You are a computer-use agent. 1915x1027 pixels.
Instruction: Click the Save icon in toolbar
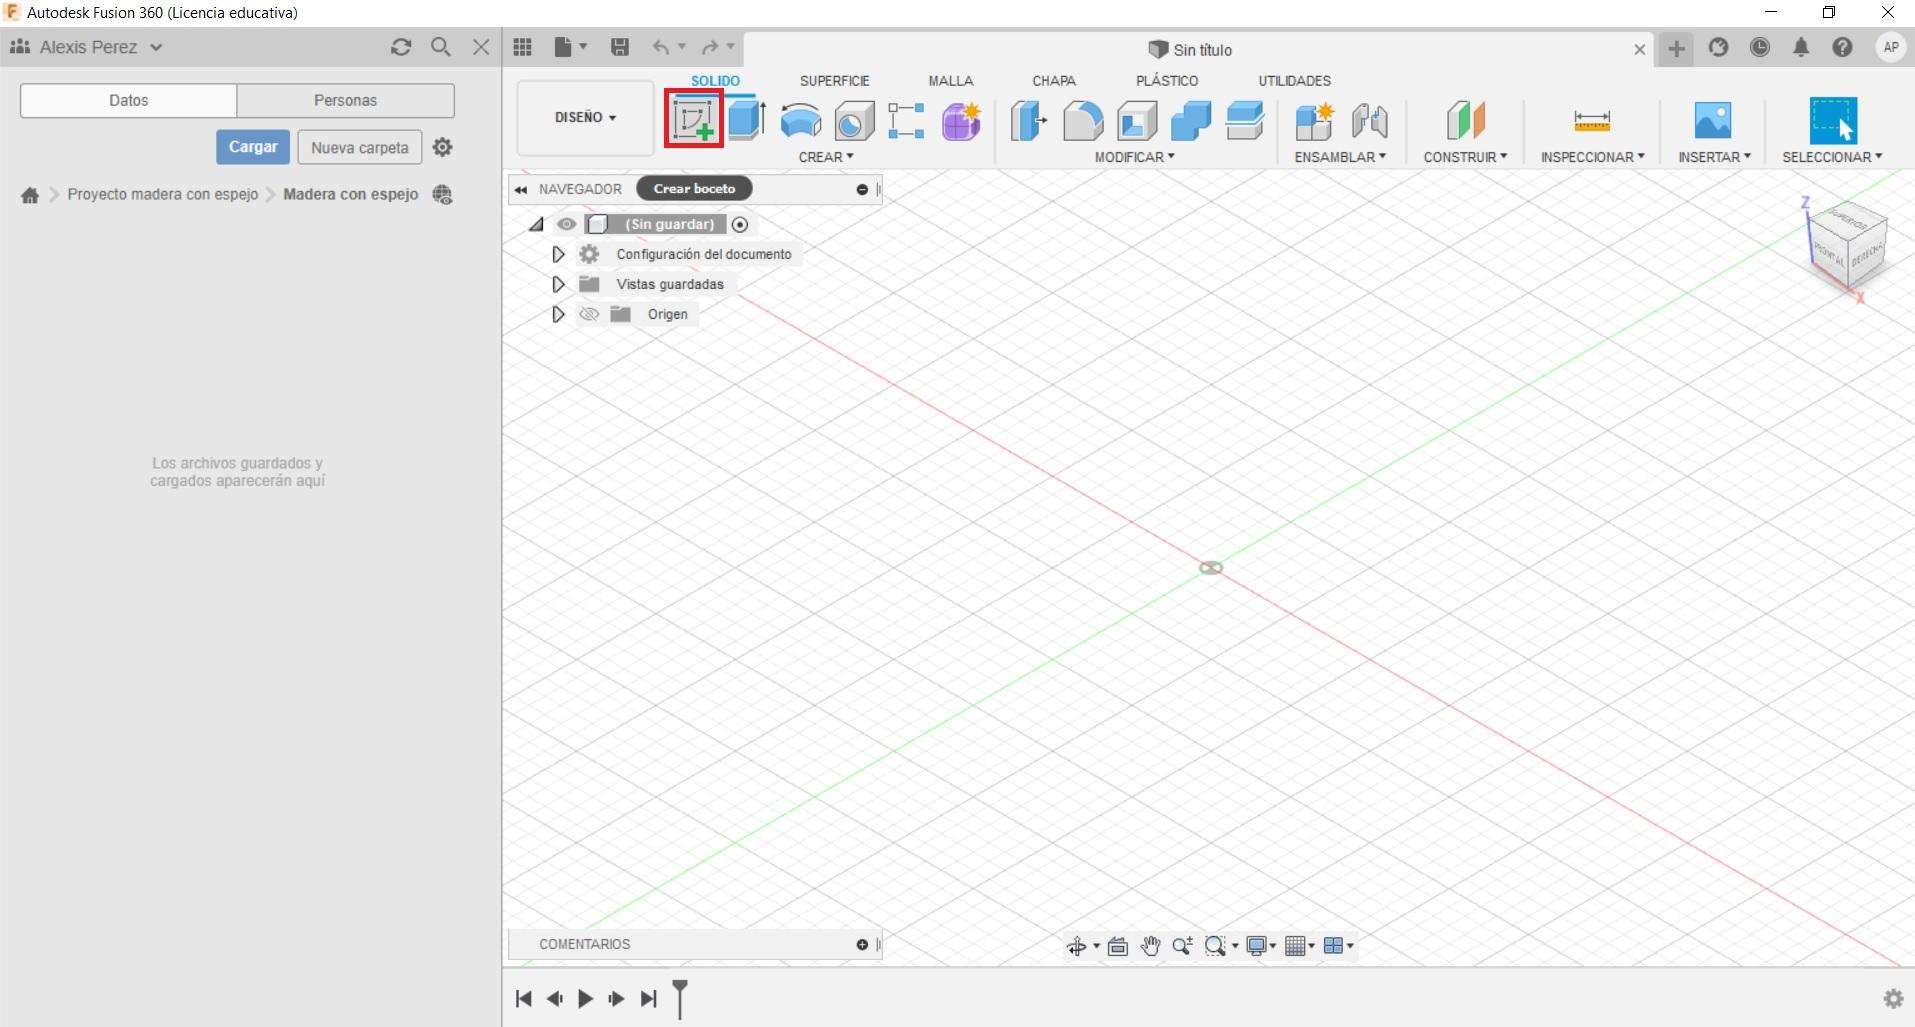(x=620, y=47)
